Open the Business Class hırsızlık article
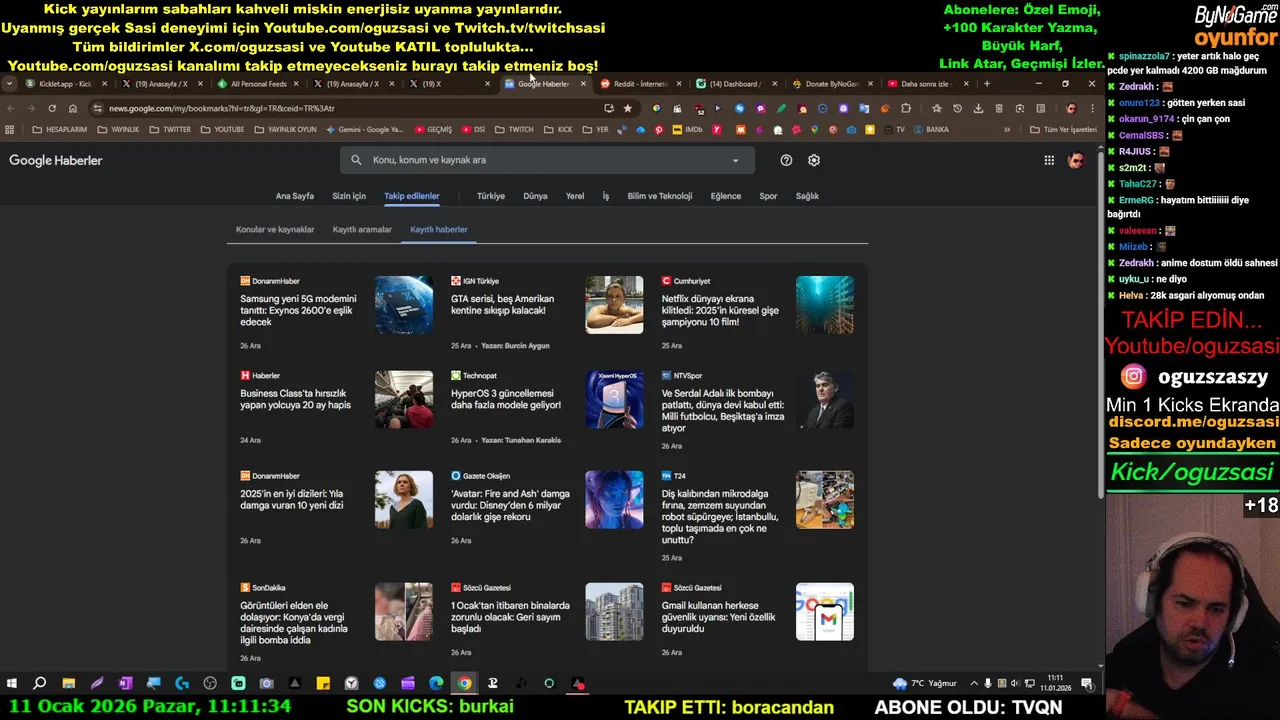 point(296,399)
